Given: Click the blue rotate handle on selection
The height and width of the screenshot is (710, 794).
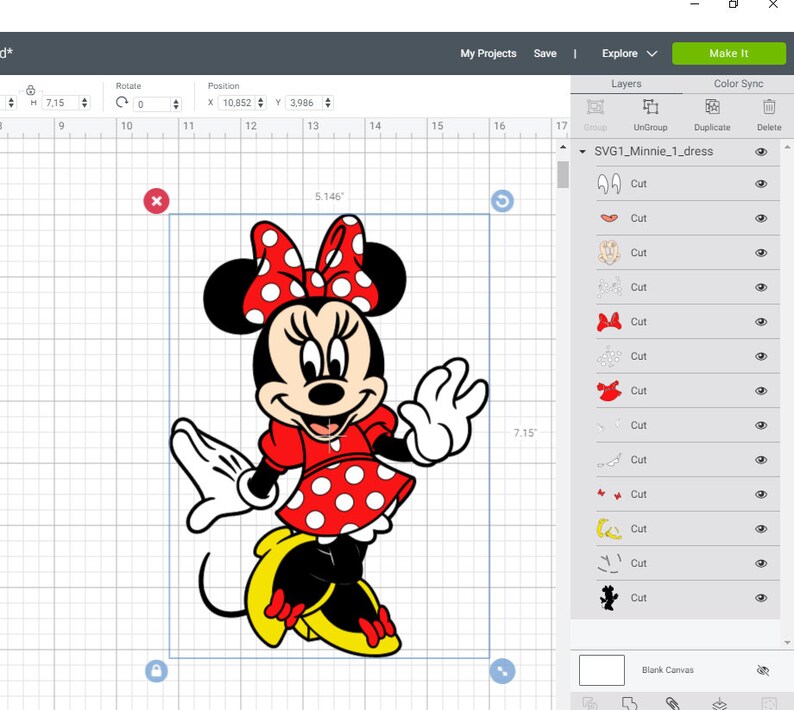Looking at the screenshot, I should (x=502, y=201).
